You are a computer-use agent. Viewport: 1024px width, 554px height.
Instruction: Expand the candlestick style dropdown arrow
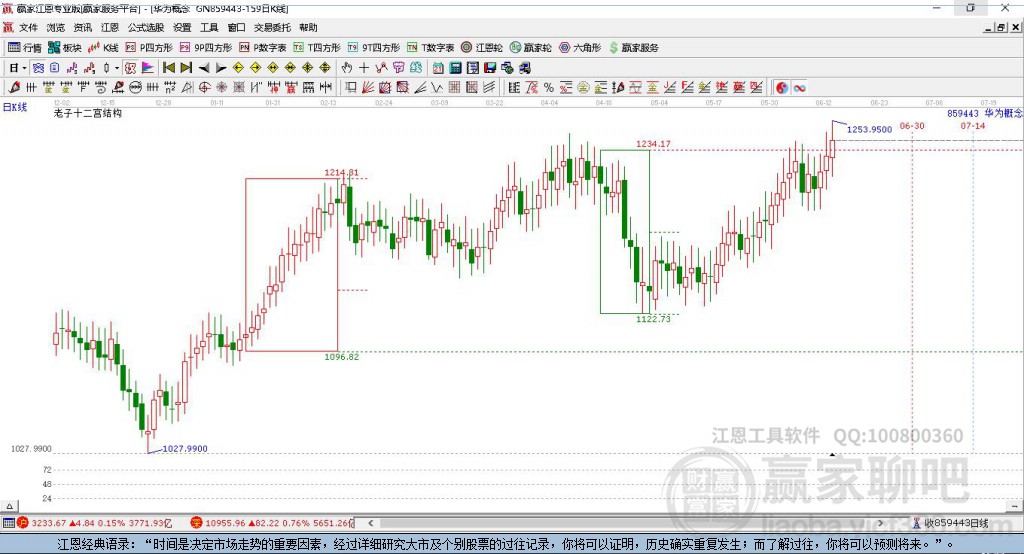117,68
